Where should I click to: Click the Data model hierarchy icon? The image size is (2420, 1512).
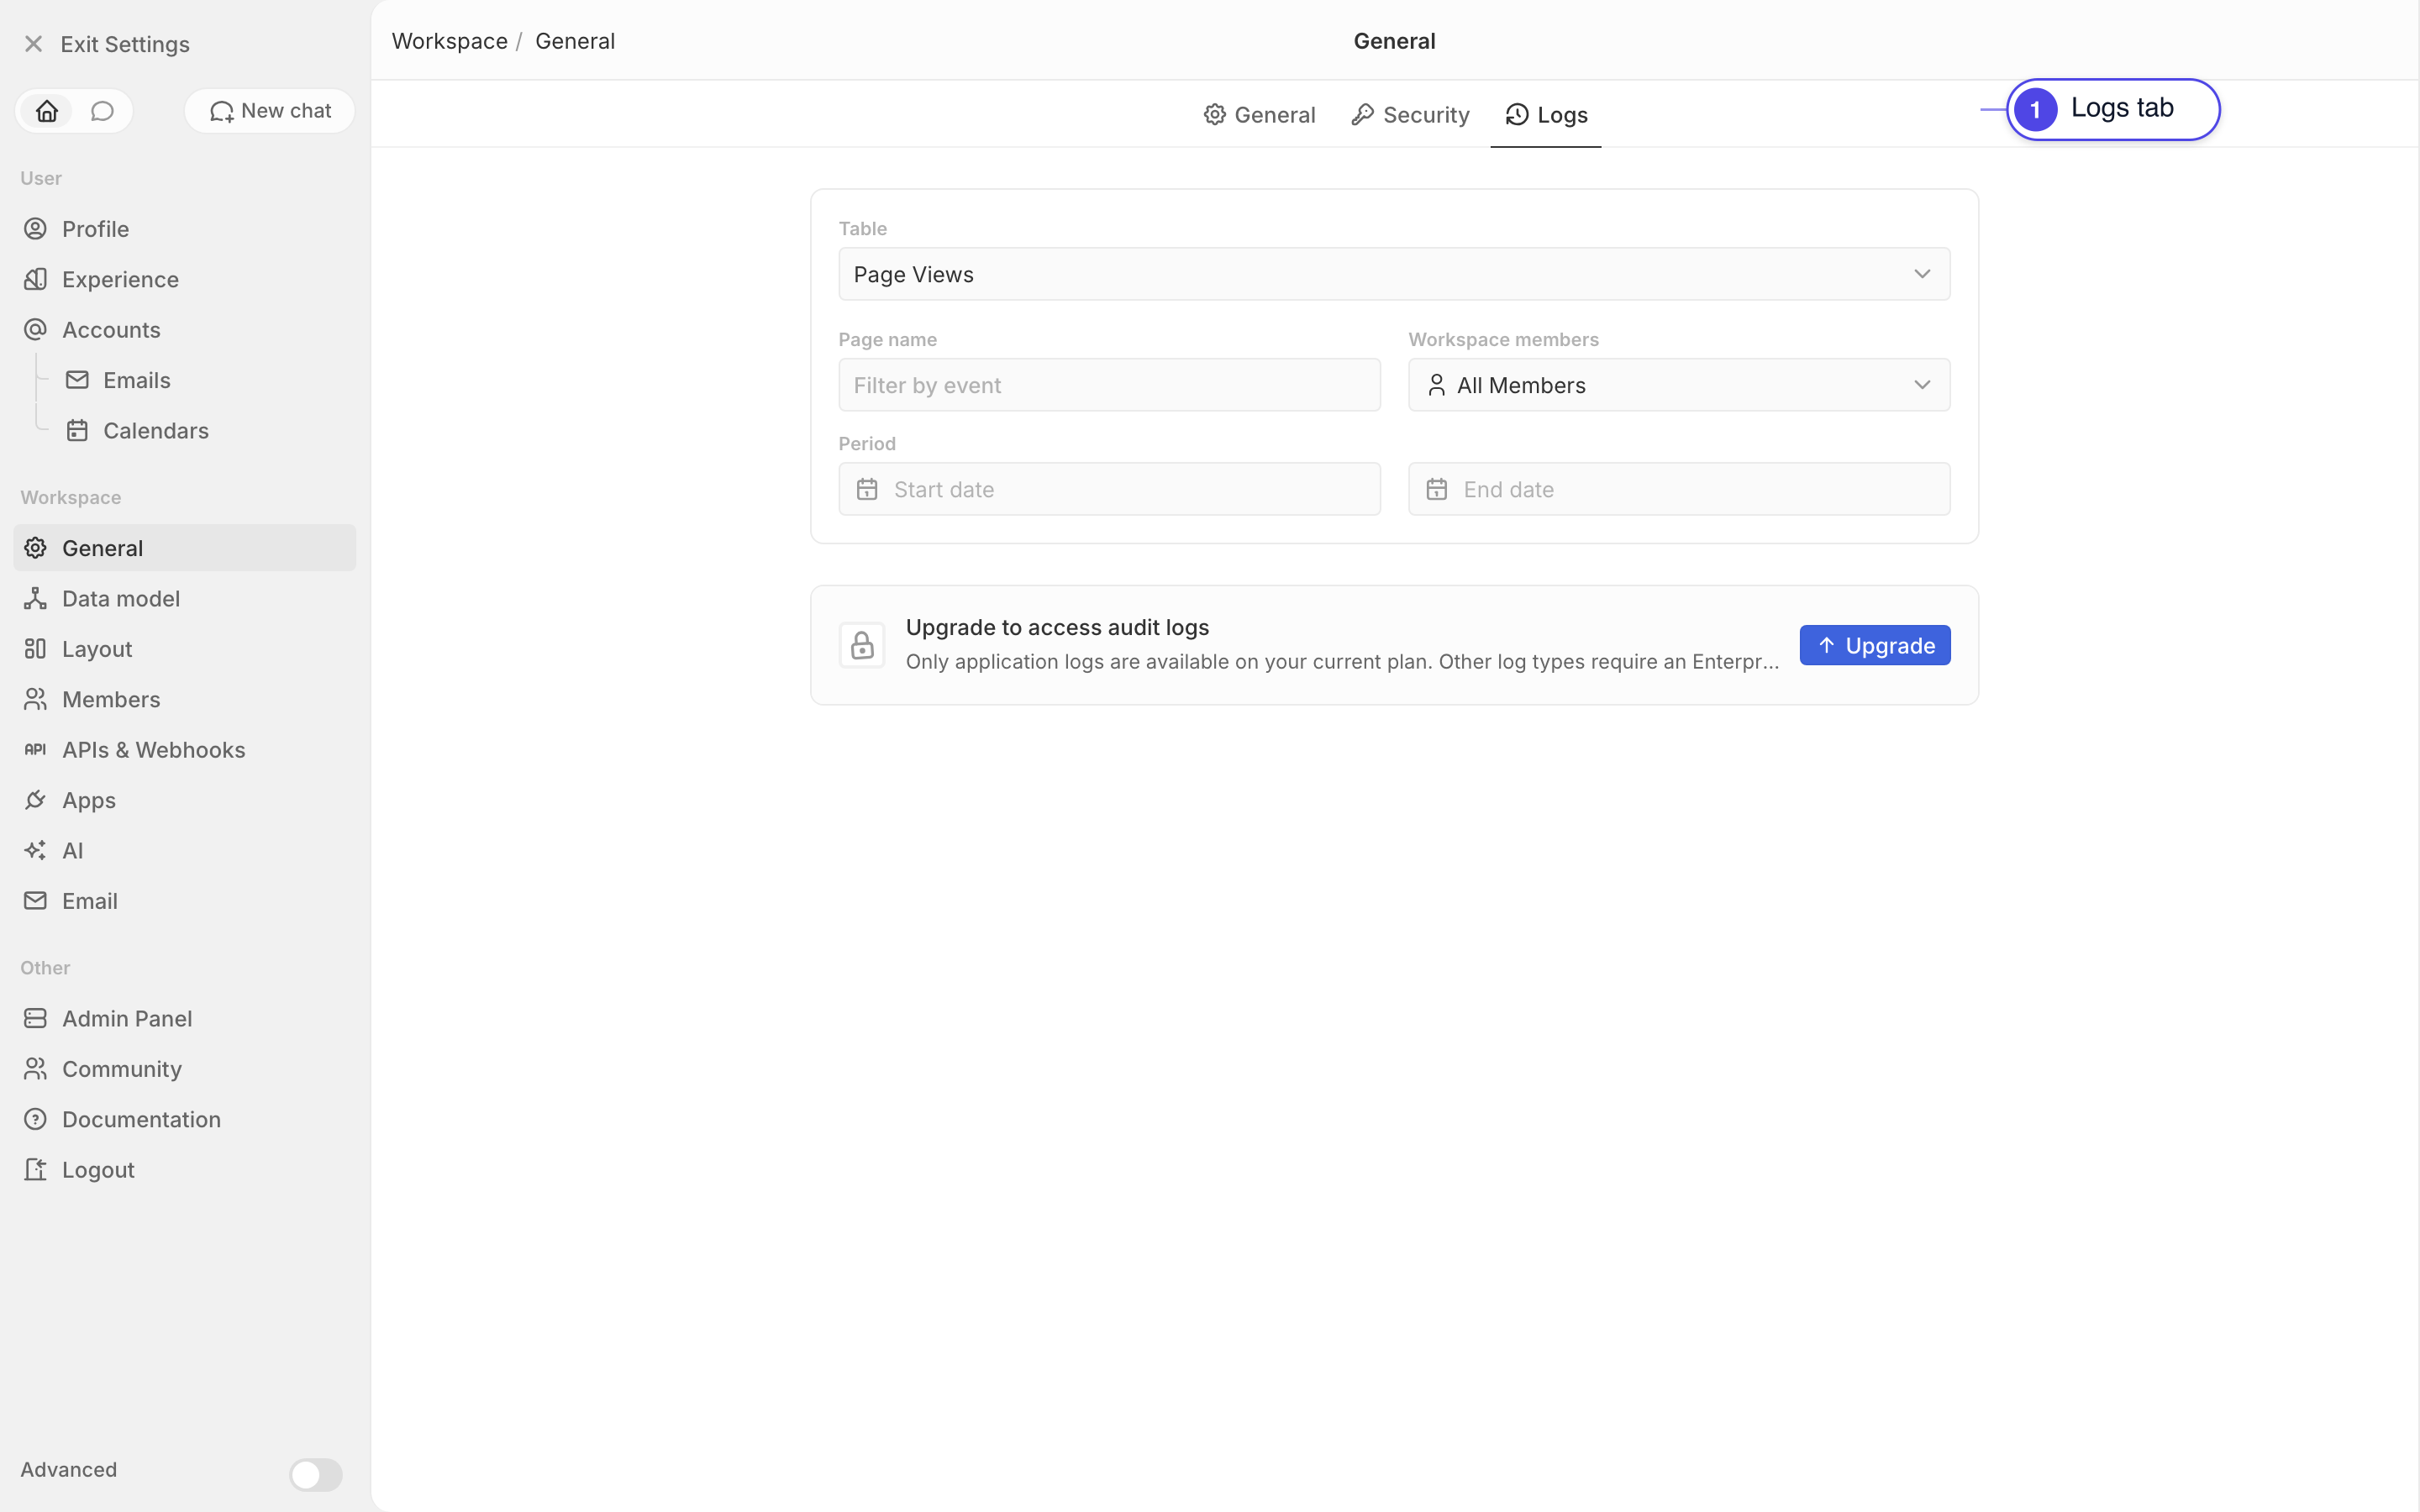click(35, 598)
